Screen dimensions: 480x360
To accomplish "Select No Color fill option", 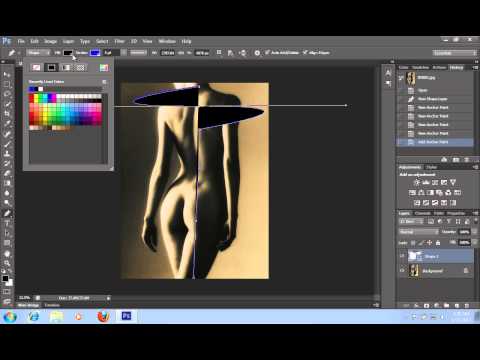I will (36, 68).
